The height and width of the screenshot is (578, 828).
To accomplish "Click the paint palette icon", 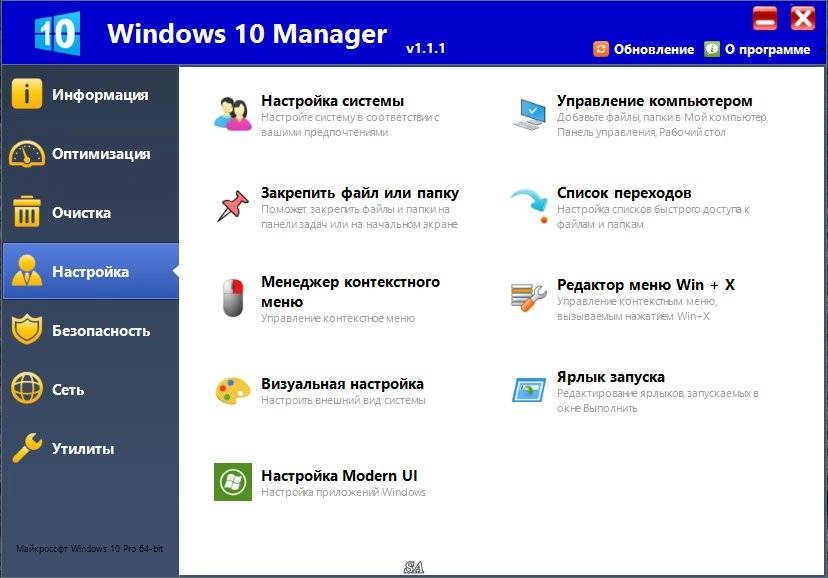I will pos(233,391).
